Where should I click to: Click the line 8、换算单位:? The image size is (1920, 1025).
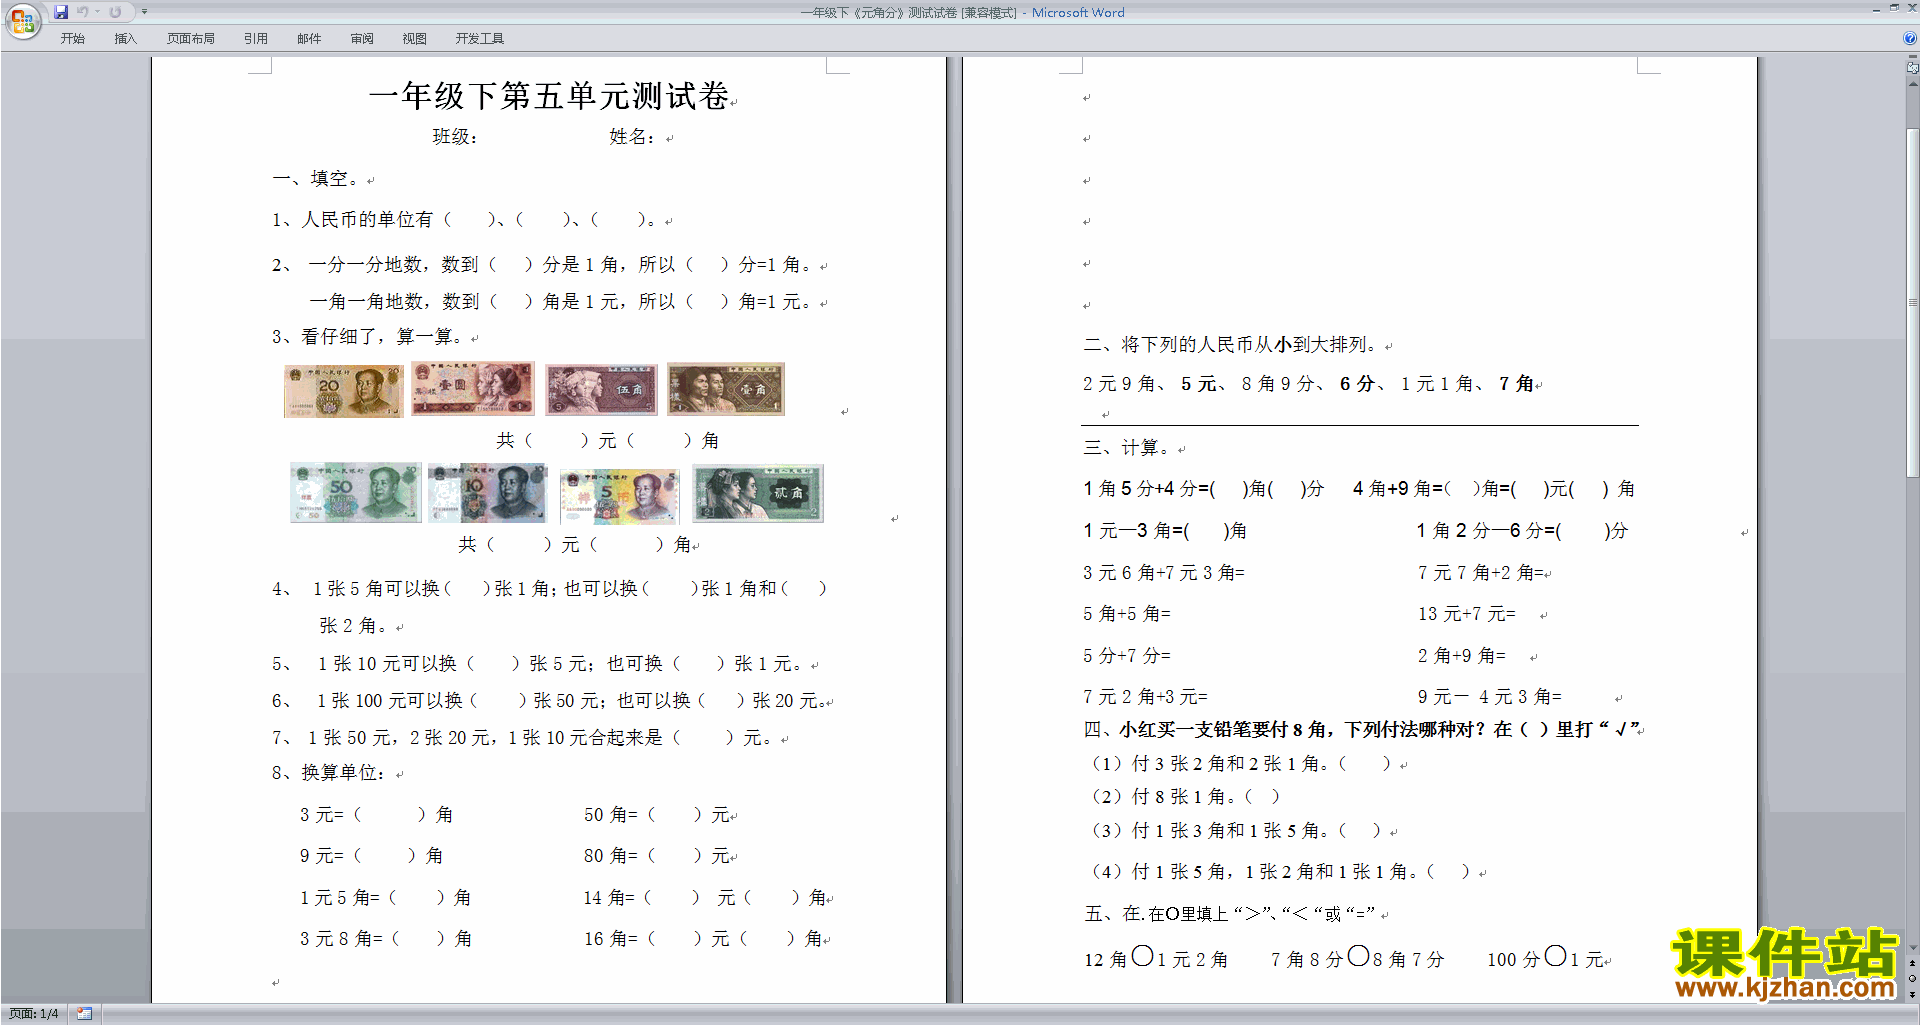pos(330,773)
